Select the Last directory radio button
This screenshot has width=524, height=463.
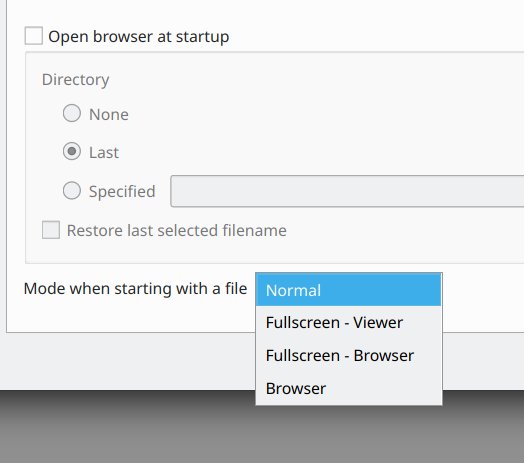[x=72, y=151]
